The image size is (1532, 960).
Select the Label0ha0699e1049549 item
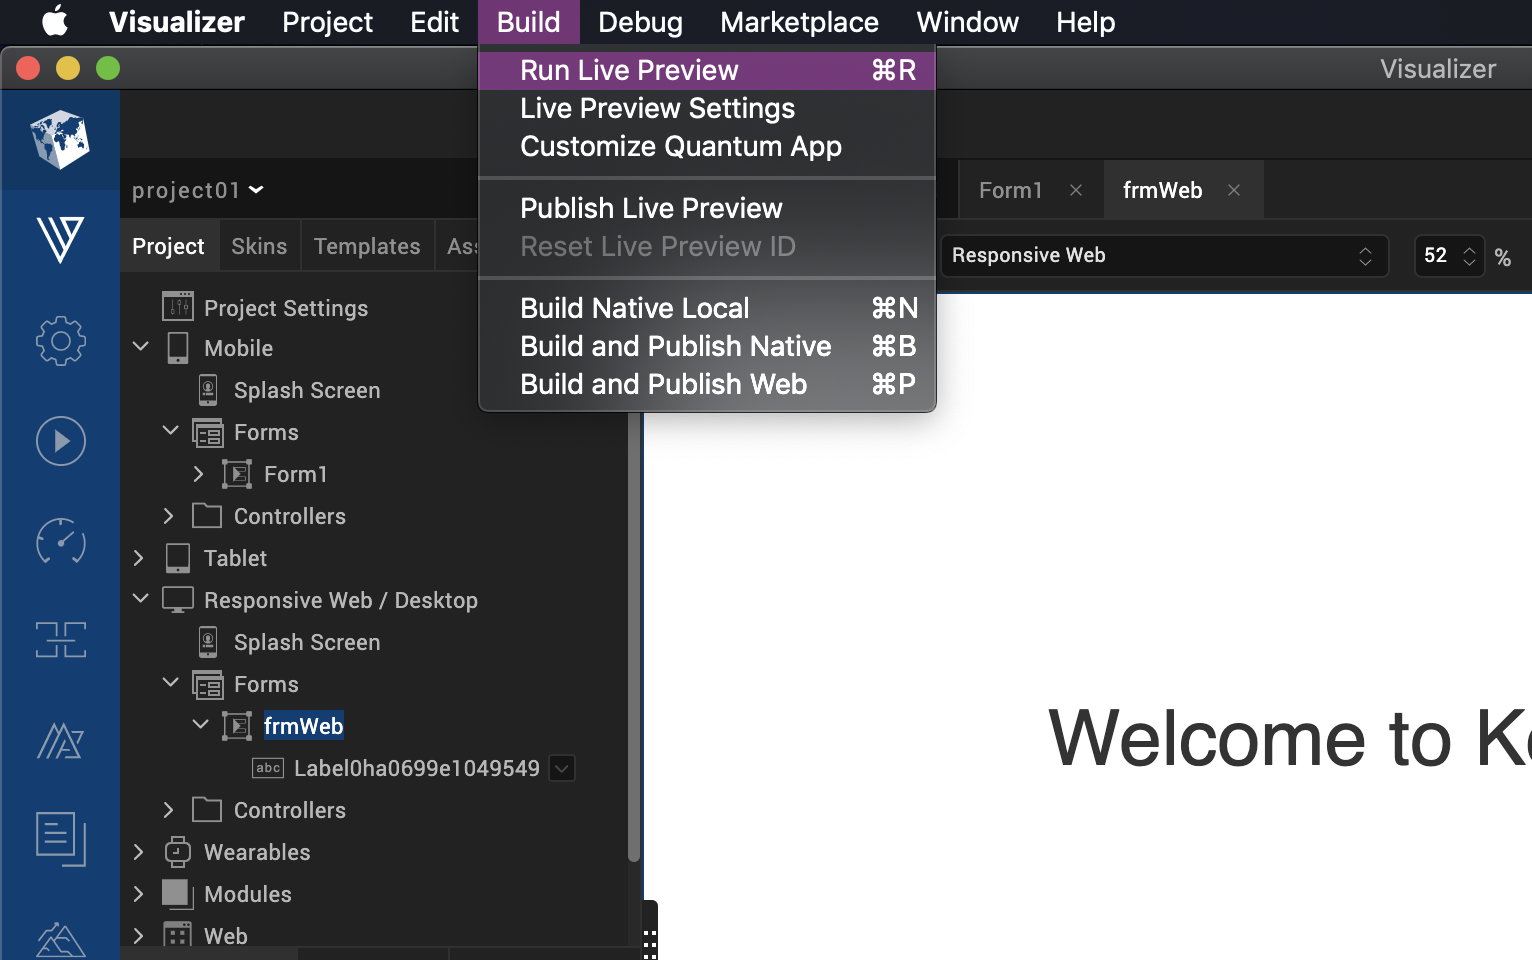pos(416,768)
